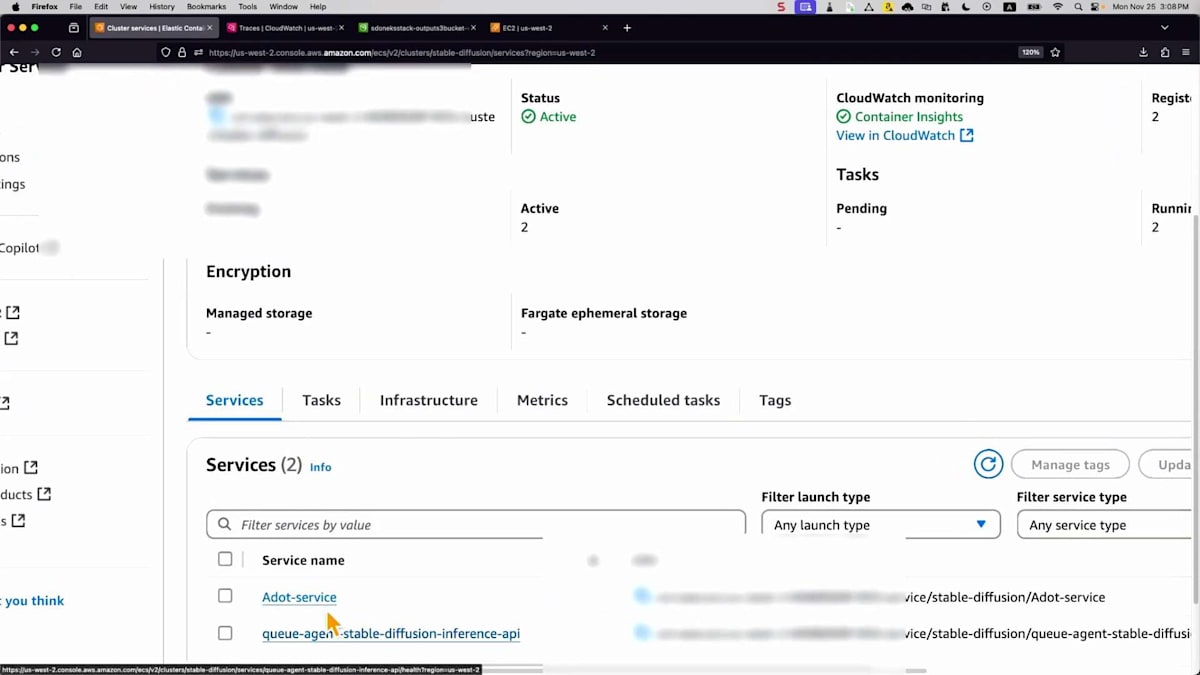Click the Container Insights check icon
The image size is (1200, 675).
point(843,117)
